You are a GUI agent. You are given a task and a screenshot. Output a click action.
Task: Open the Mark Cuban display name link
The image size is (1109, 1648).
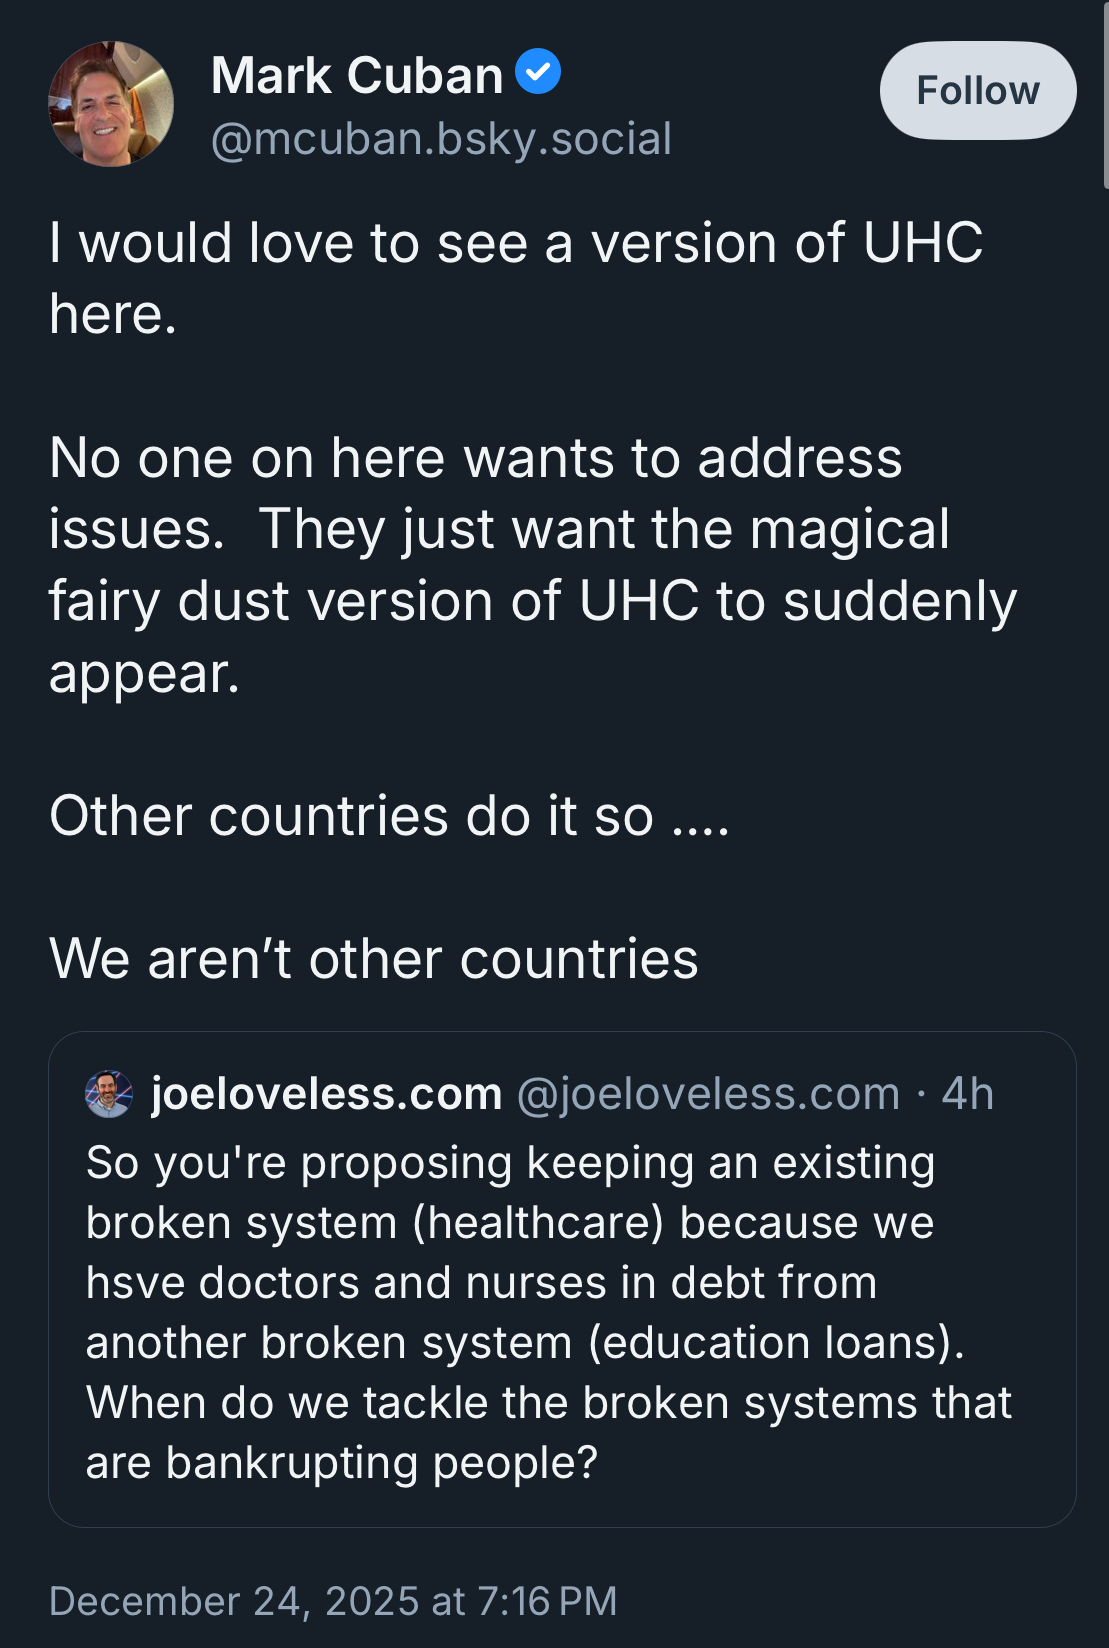[357, 76]
